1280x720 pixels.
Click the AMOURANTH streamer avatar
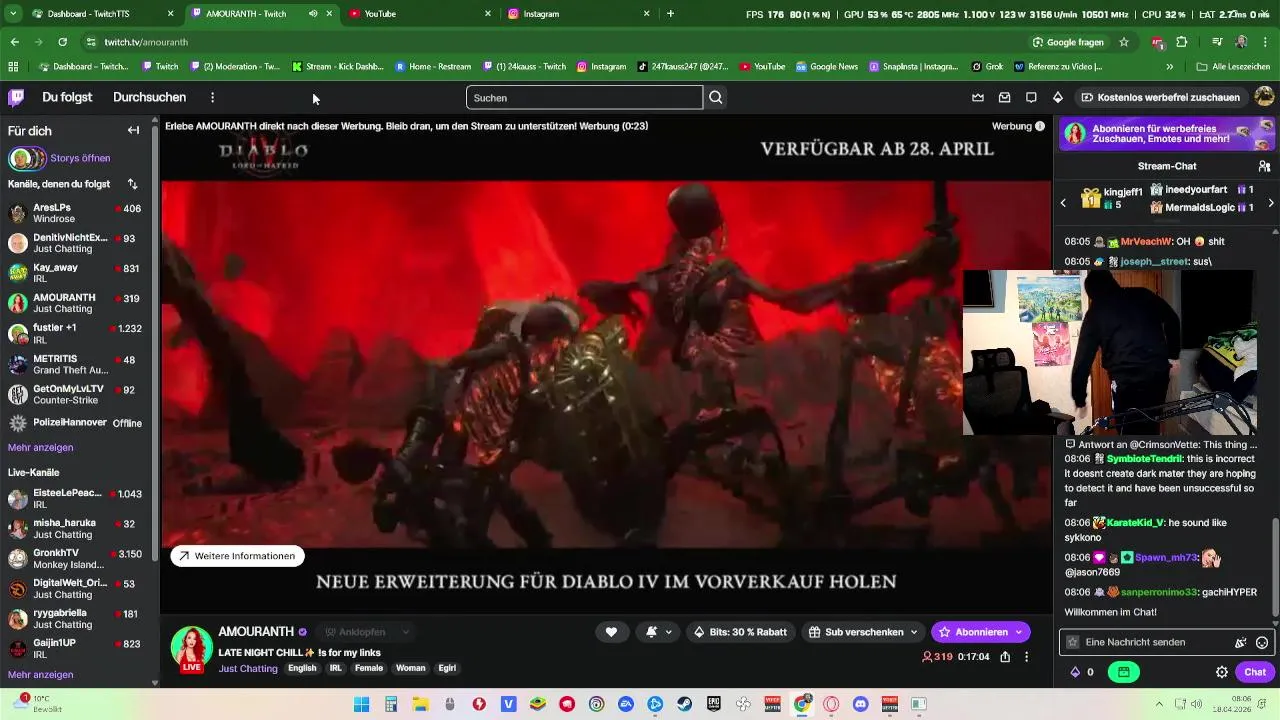click(191, 647)
